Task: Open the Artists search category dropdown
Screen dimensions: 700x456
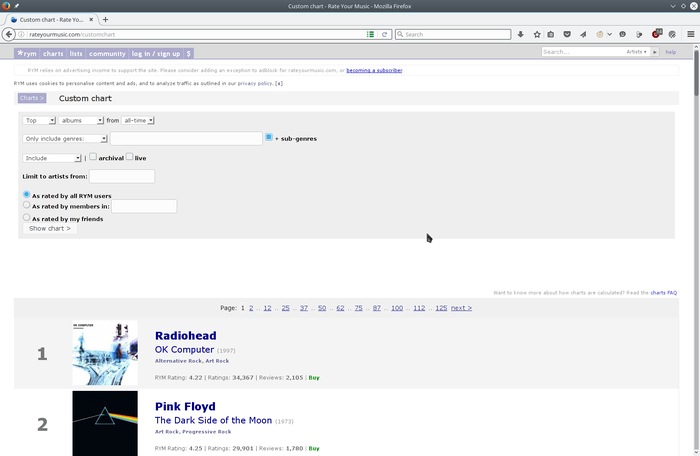Action: [636, 52]
